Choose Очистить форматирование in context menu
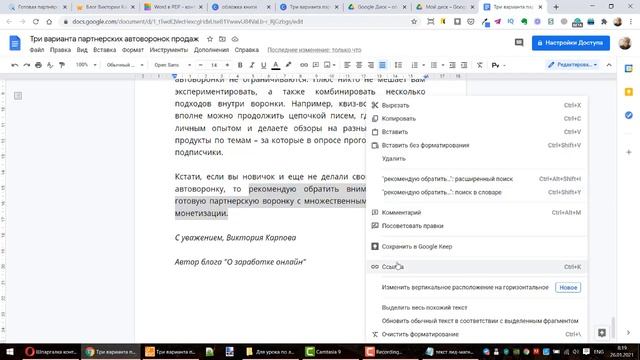The height and width of the screenshot is (360, 640). (x=477, y=334)
